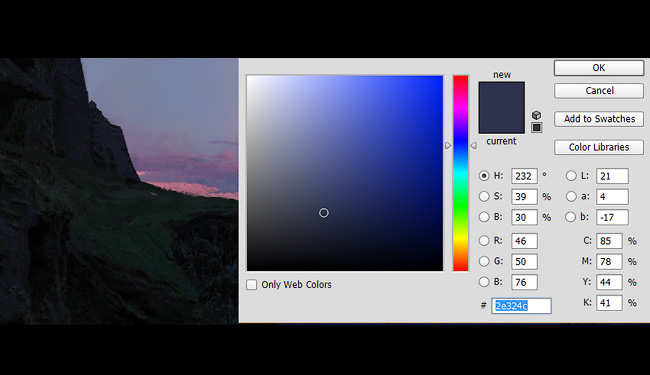Click the M magenta field showing 78

point(609,261)
